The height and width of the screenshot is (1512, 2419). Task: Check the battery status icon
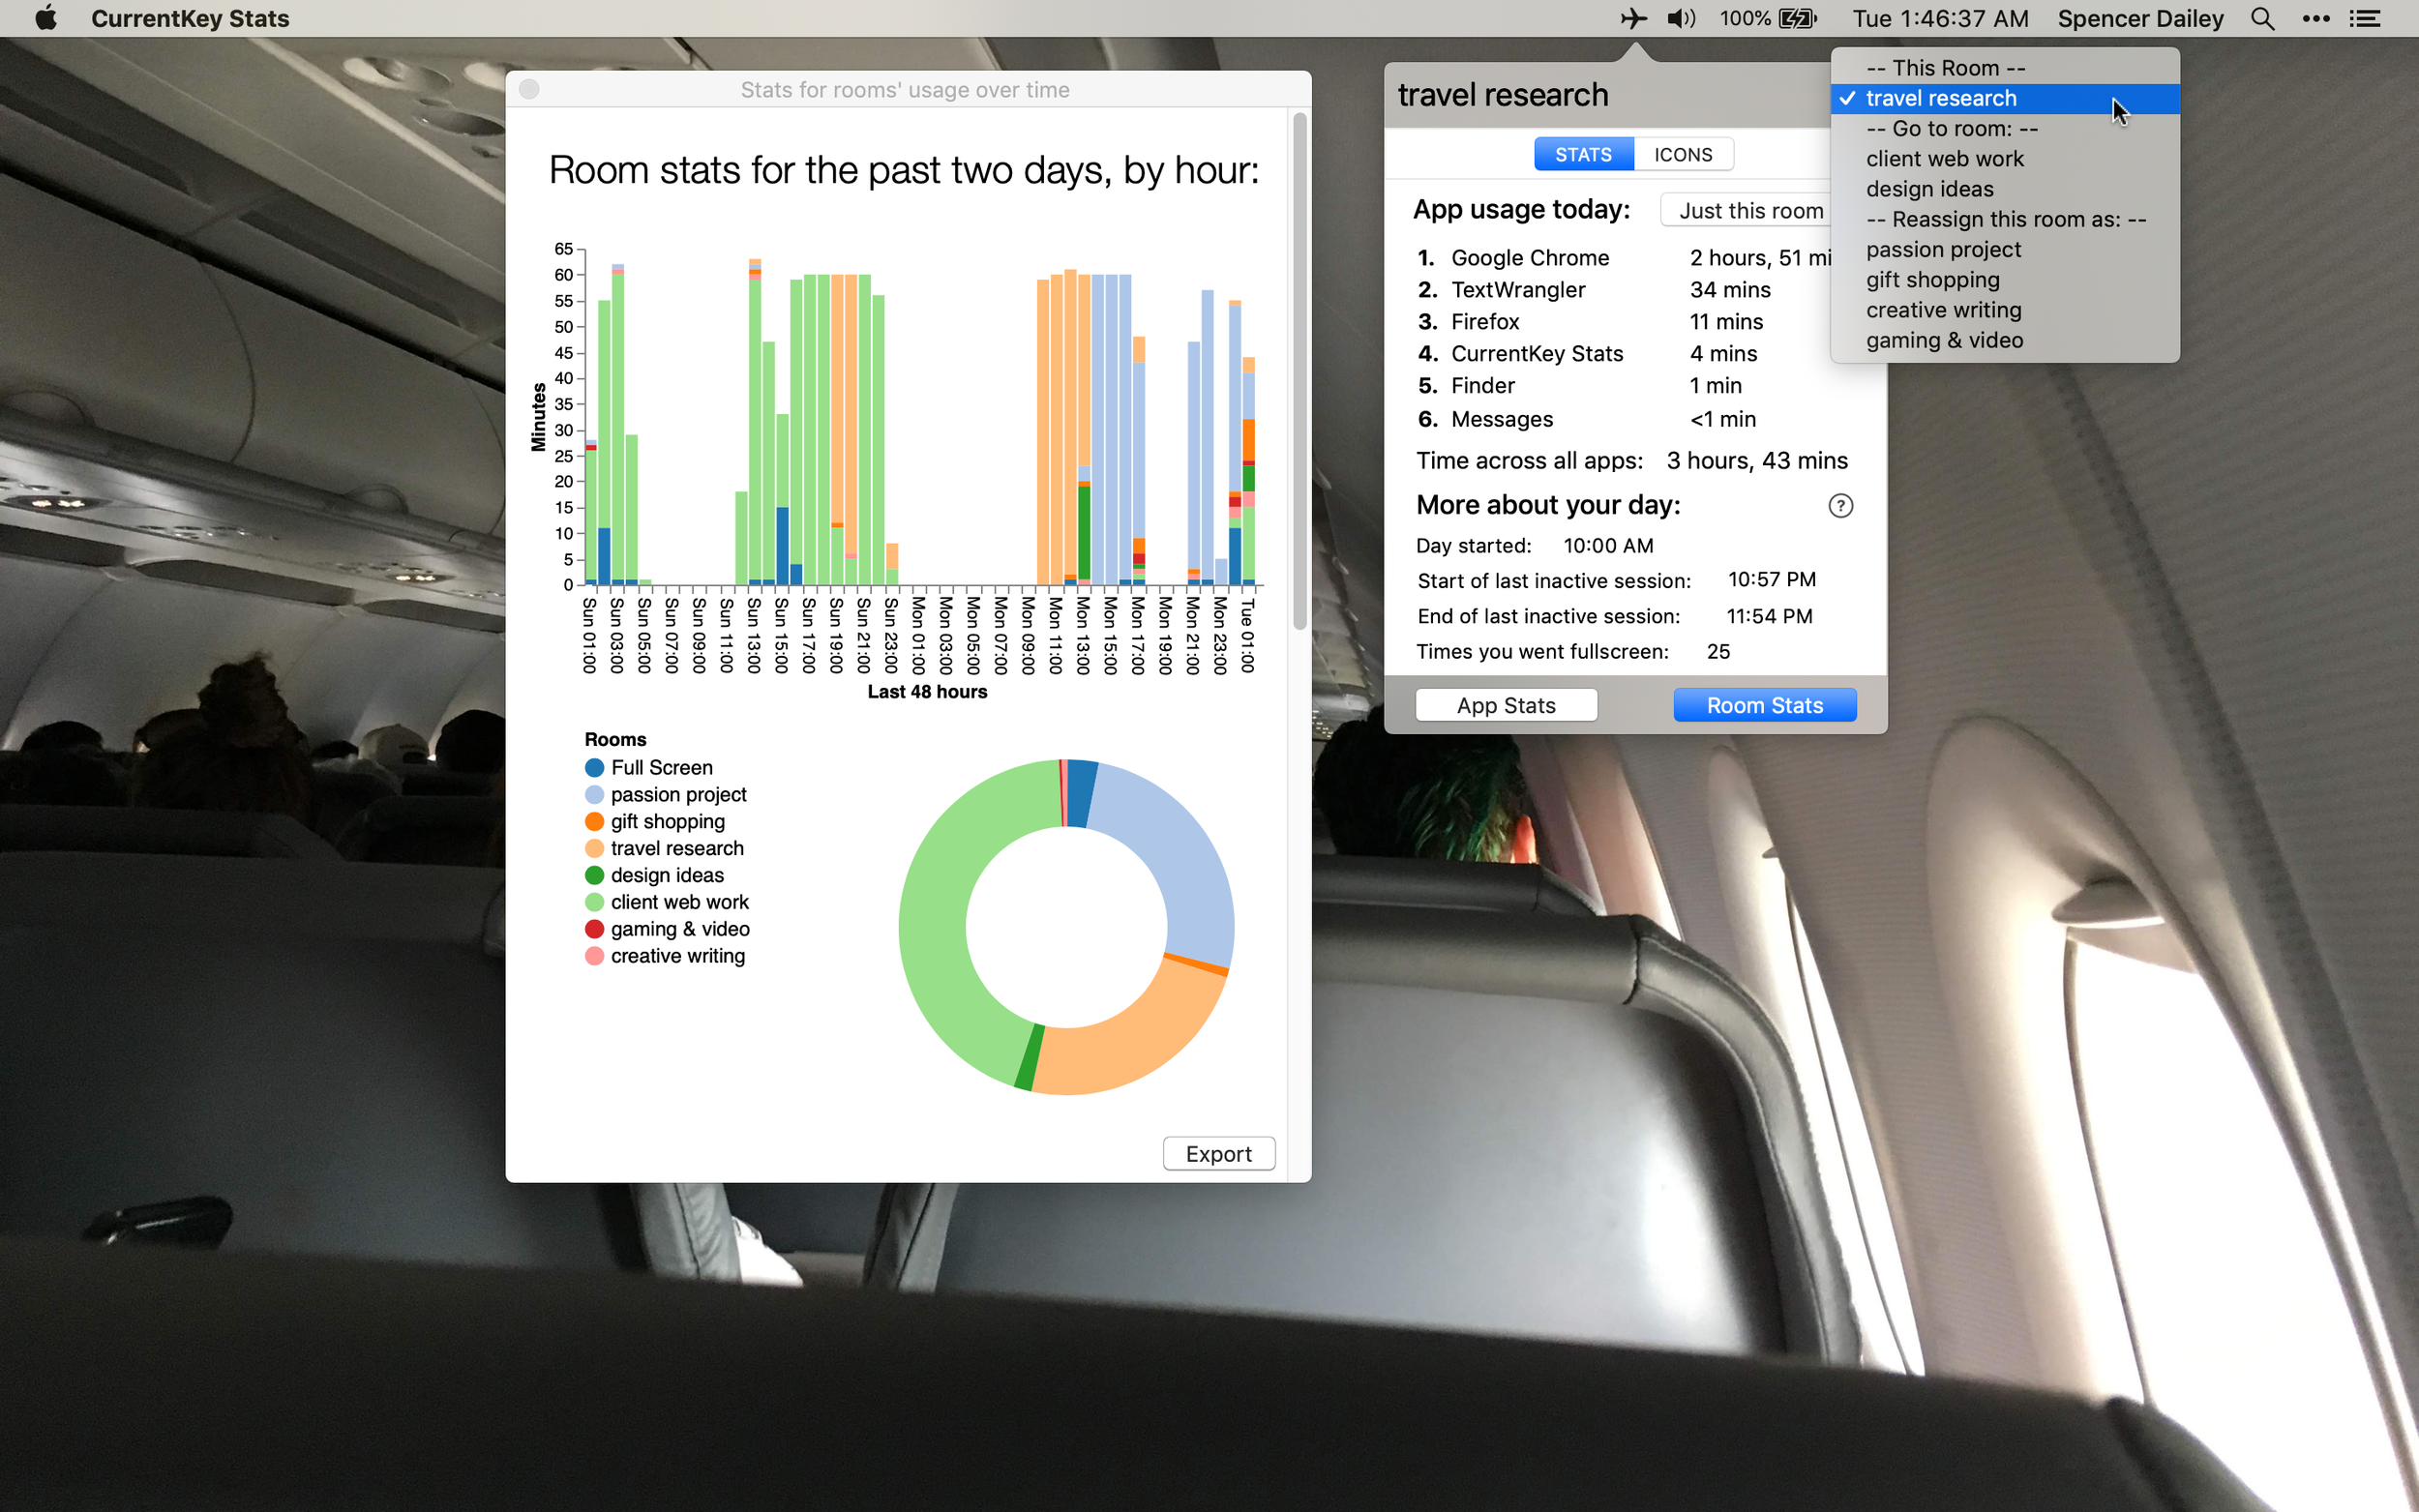pyautogui.click(x=1797, y=18)
